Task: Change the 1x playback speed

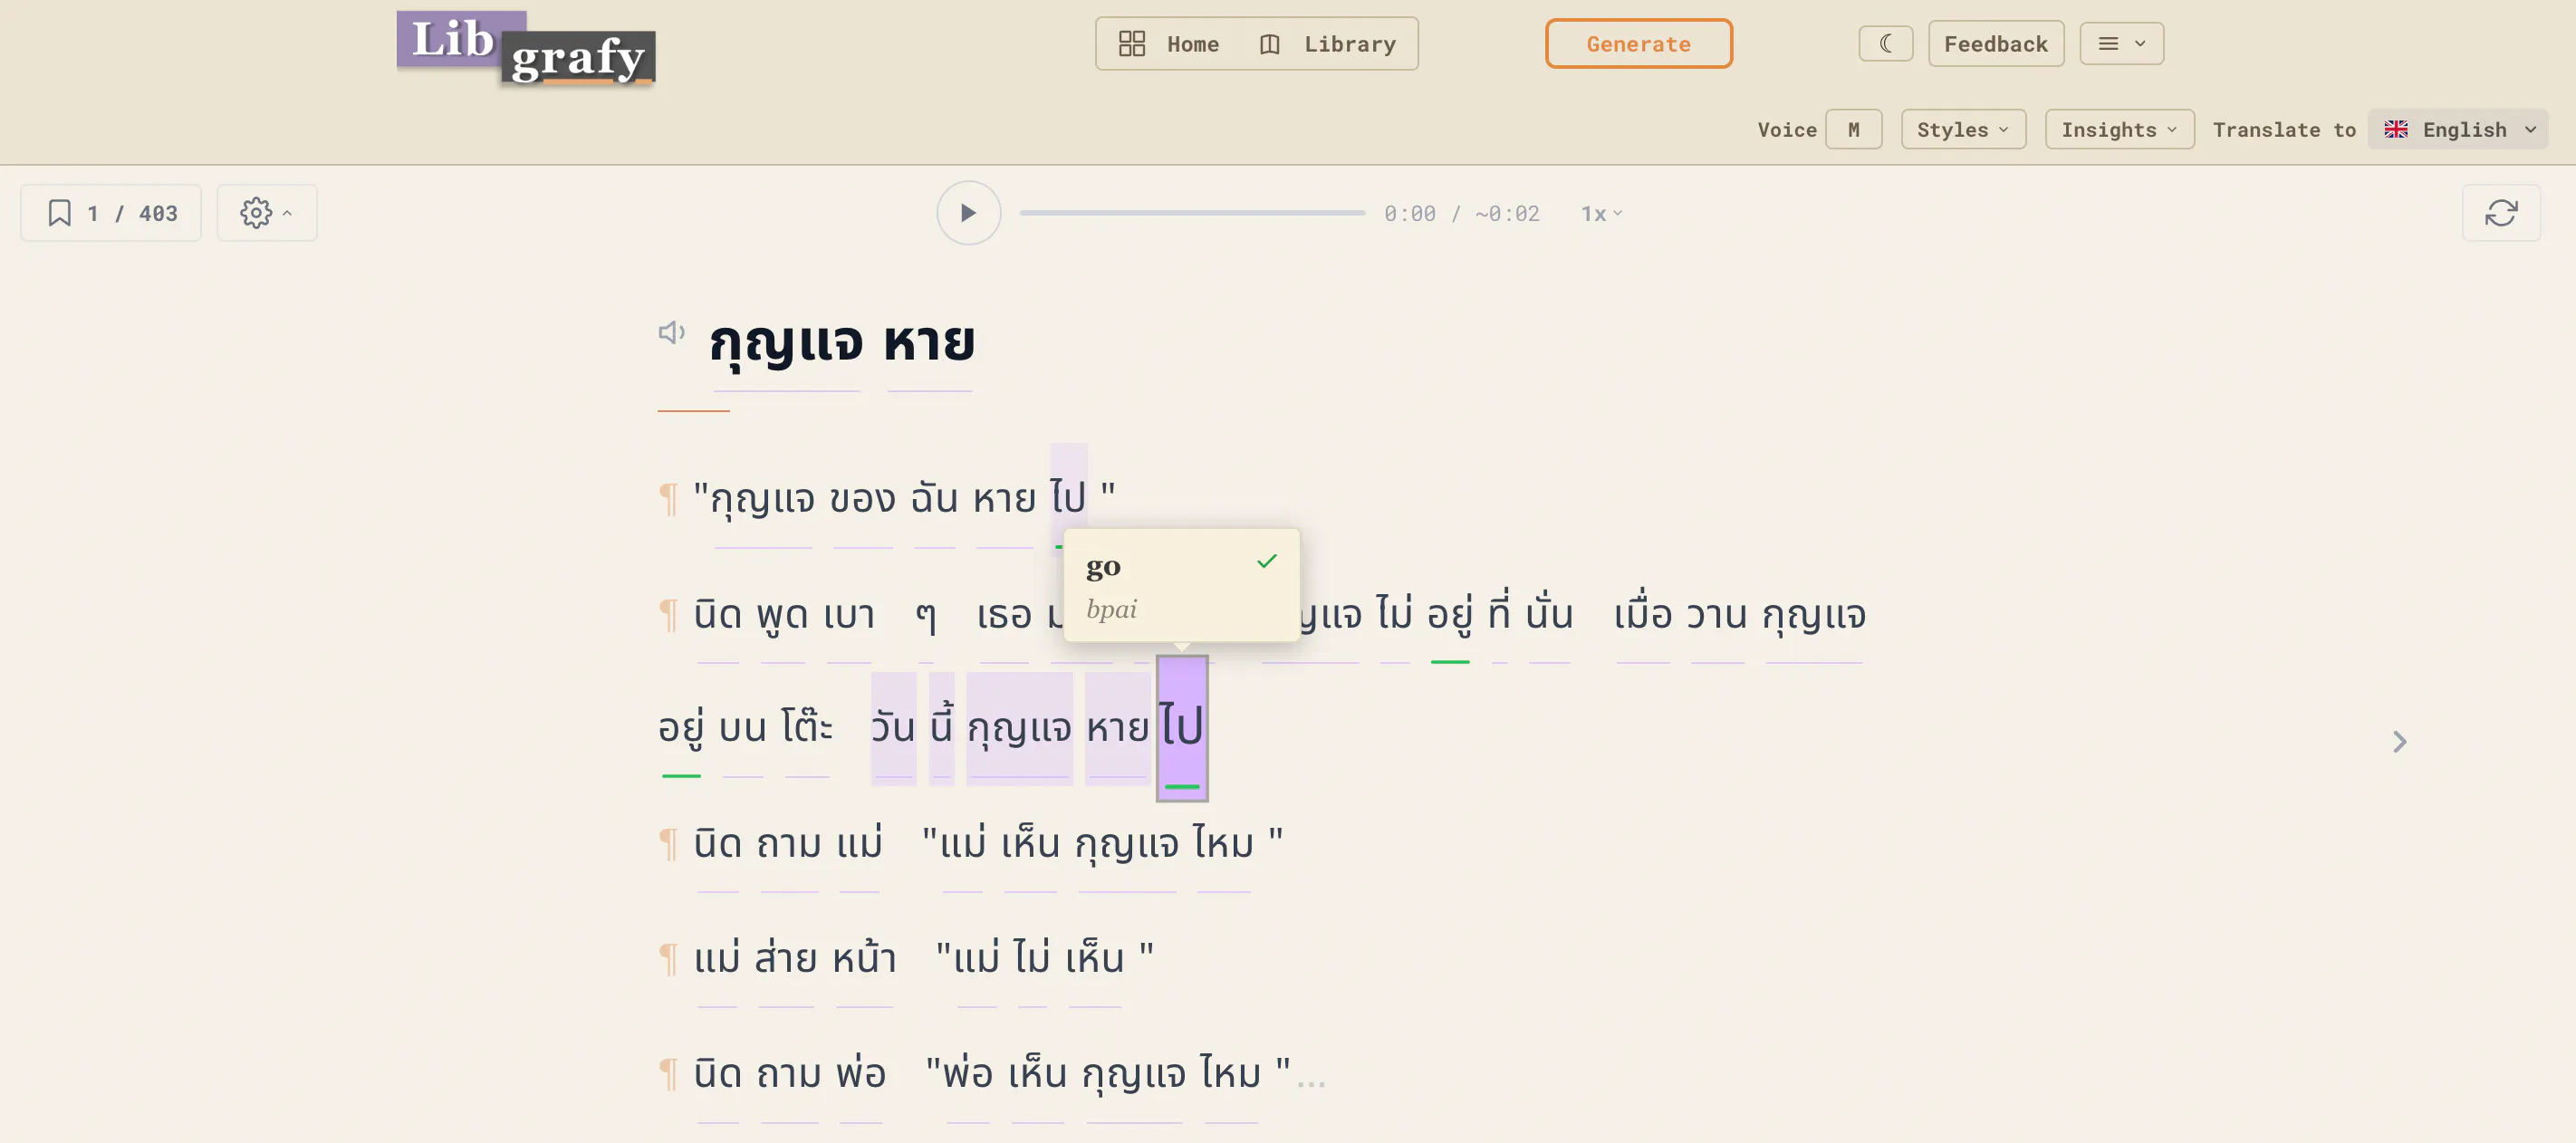Action: (1601, 214)
